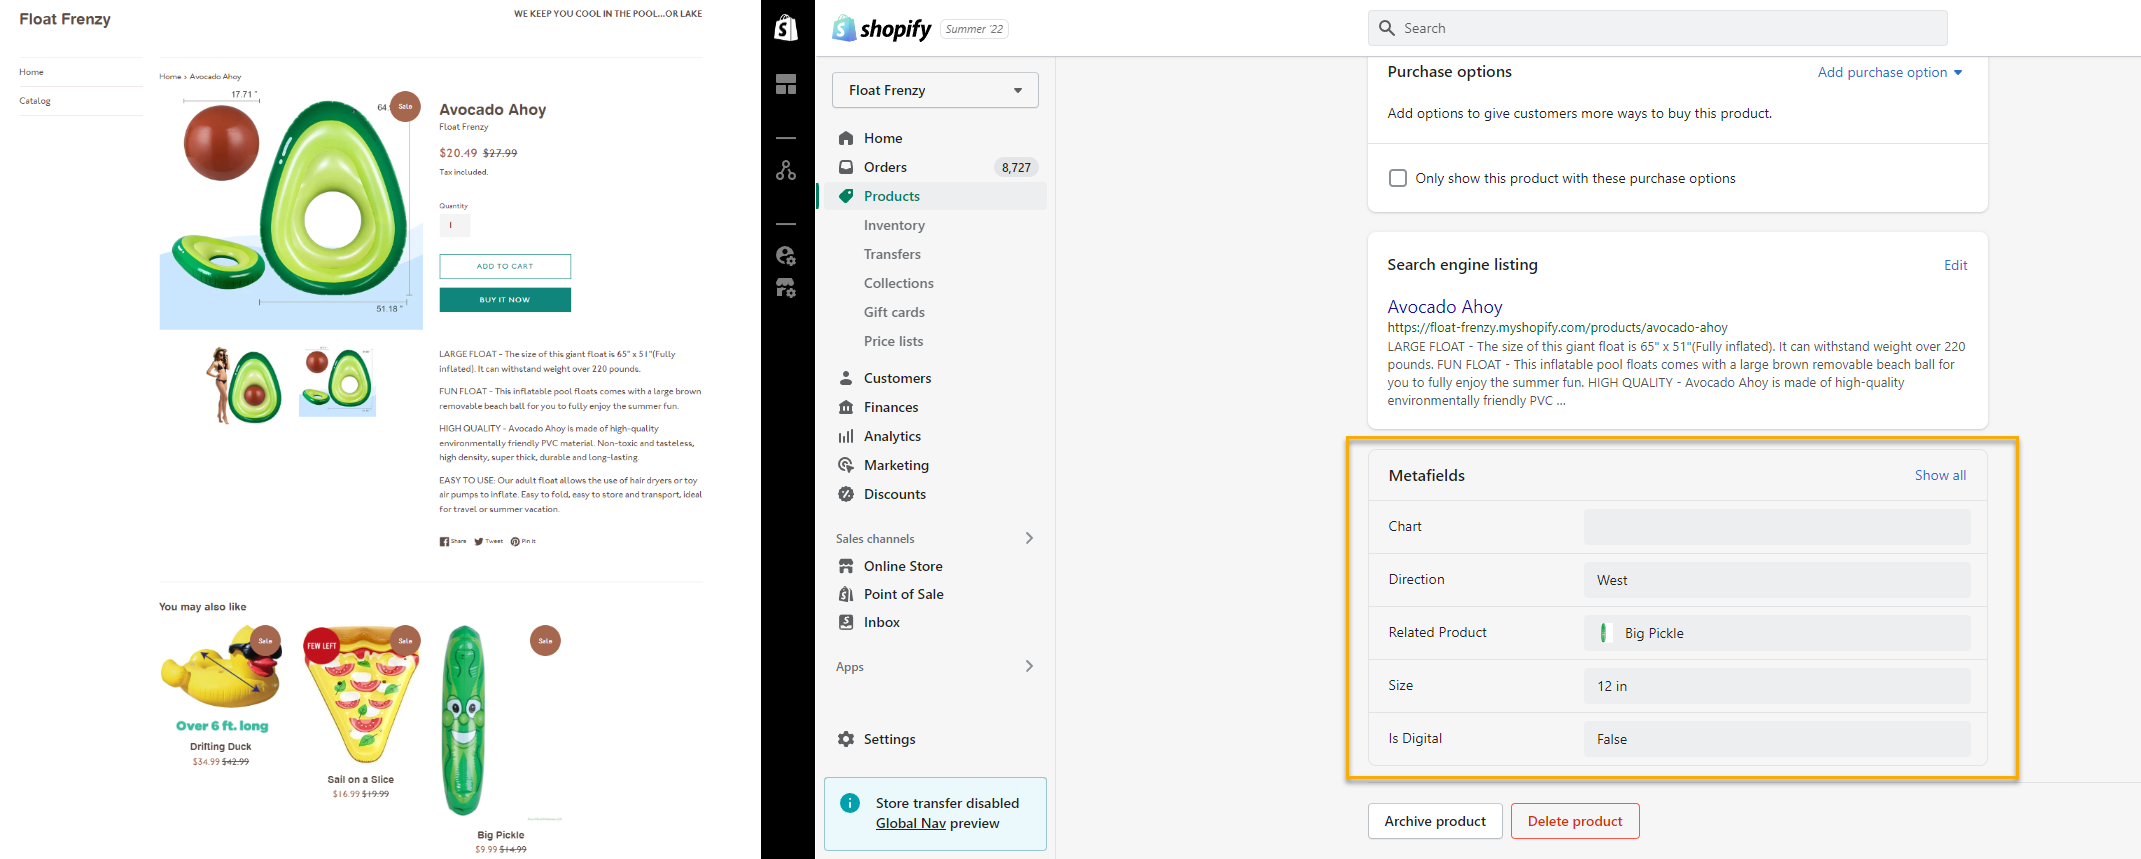Screen dimensions: 2141x859
Task: Click the Marketing target icon
Action: point(846,465)
